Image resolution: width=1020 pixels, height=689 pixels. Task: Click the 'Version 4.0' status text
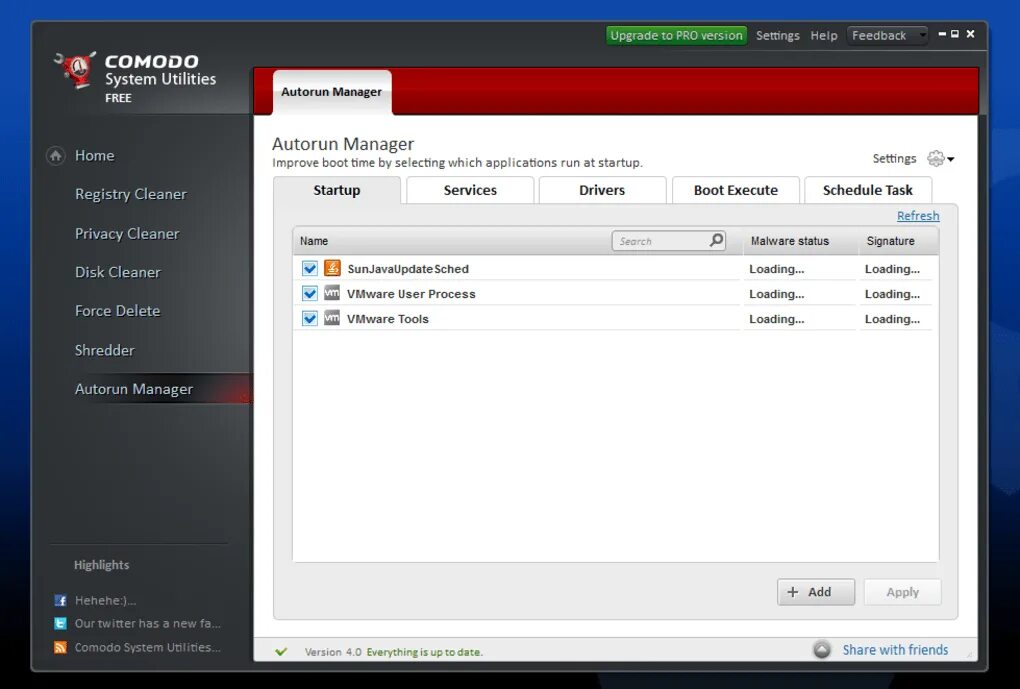[x=333, y=652]
